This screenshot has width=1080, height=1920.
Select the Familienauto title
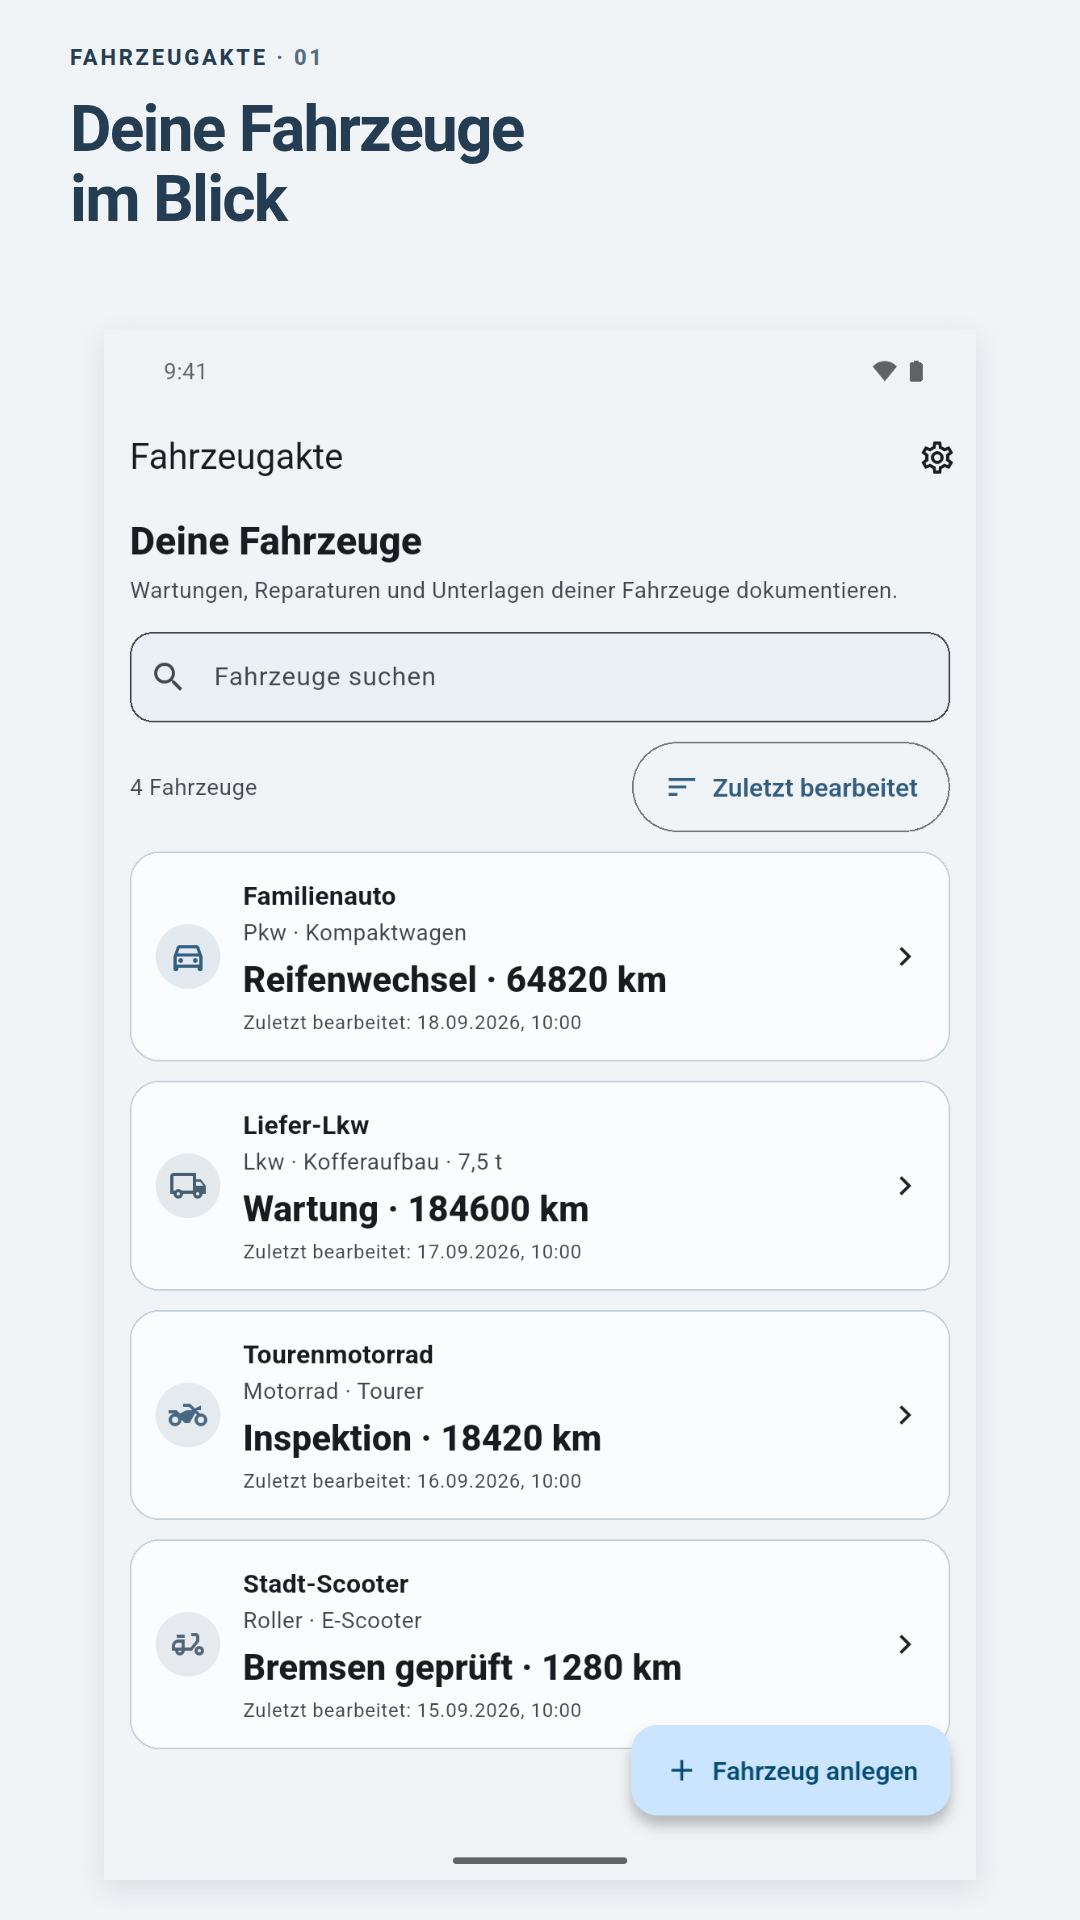click(x=320, y=896)
